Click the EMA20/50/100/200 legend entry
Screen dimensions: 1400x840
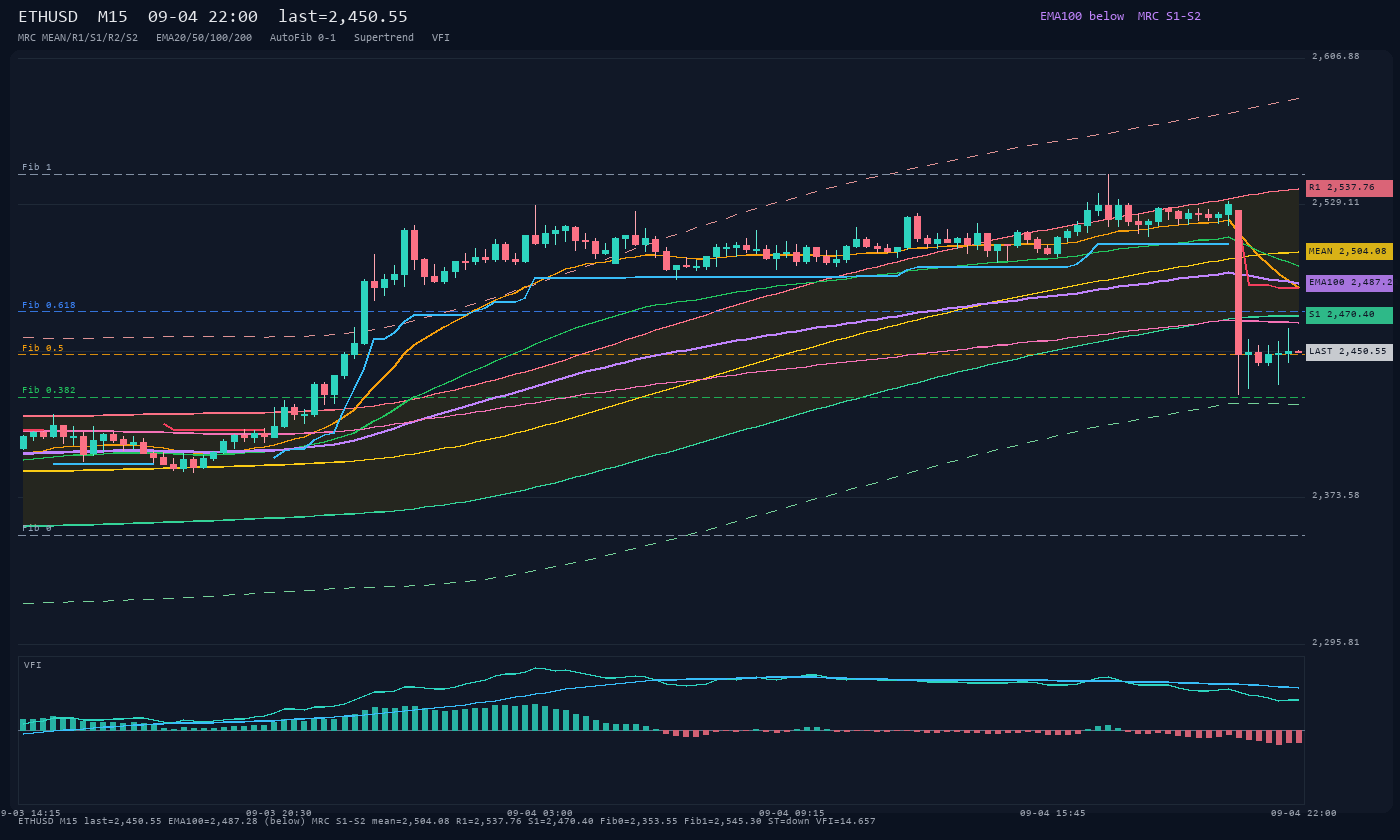coord(204,38)
